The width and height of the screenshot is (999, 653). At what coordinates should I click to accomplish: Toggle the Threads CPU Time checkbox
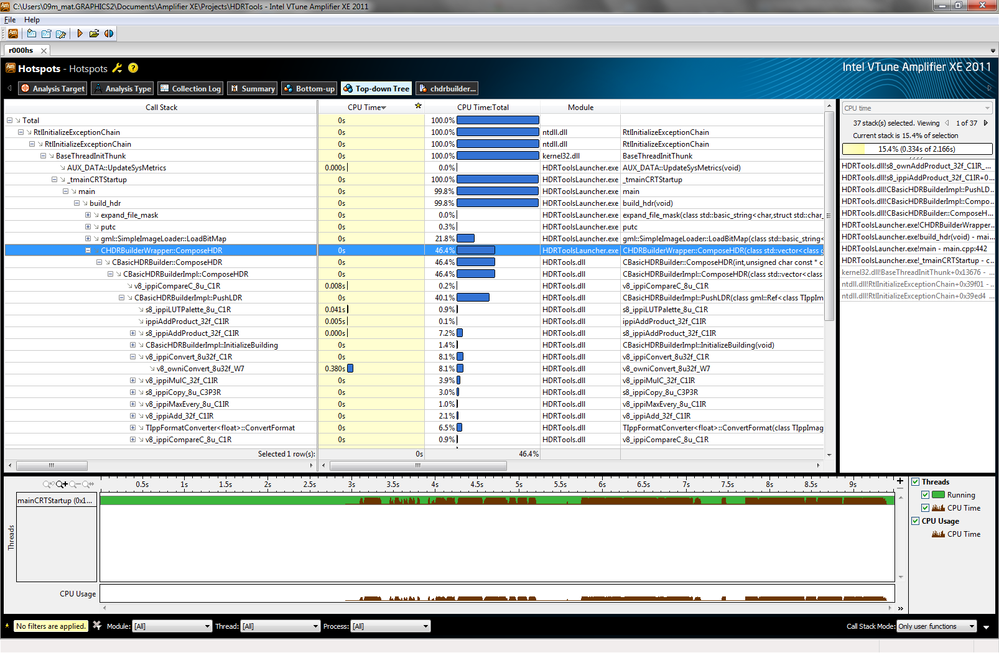click(x=925, y=508)
